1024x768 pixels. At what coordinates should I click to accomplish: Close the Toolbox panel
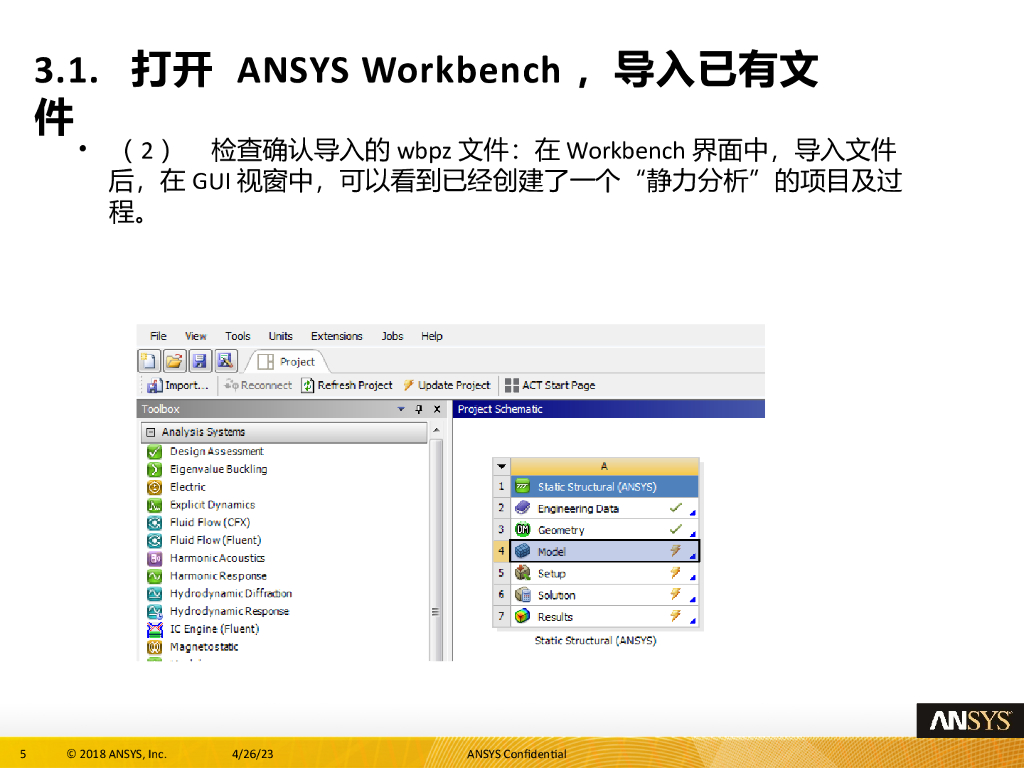click(438, 409)
